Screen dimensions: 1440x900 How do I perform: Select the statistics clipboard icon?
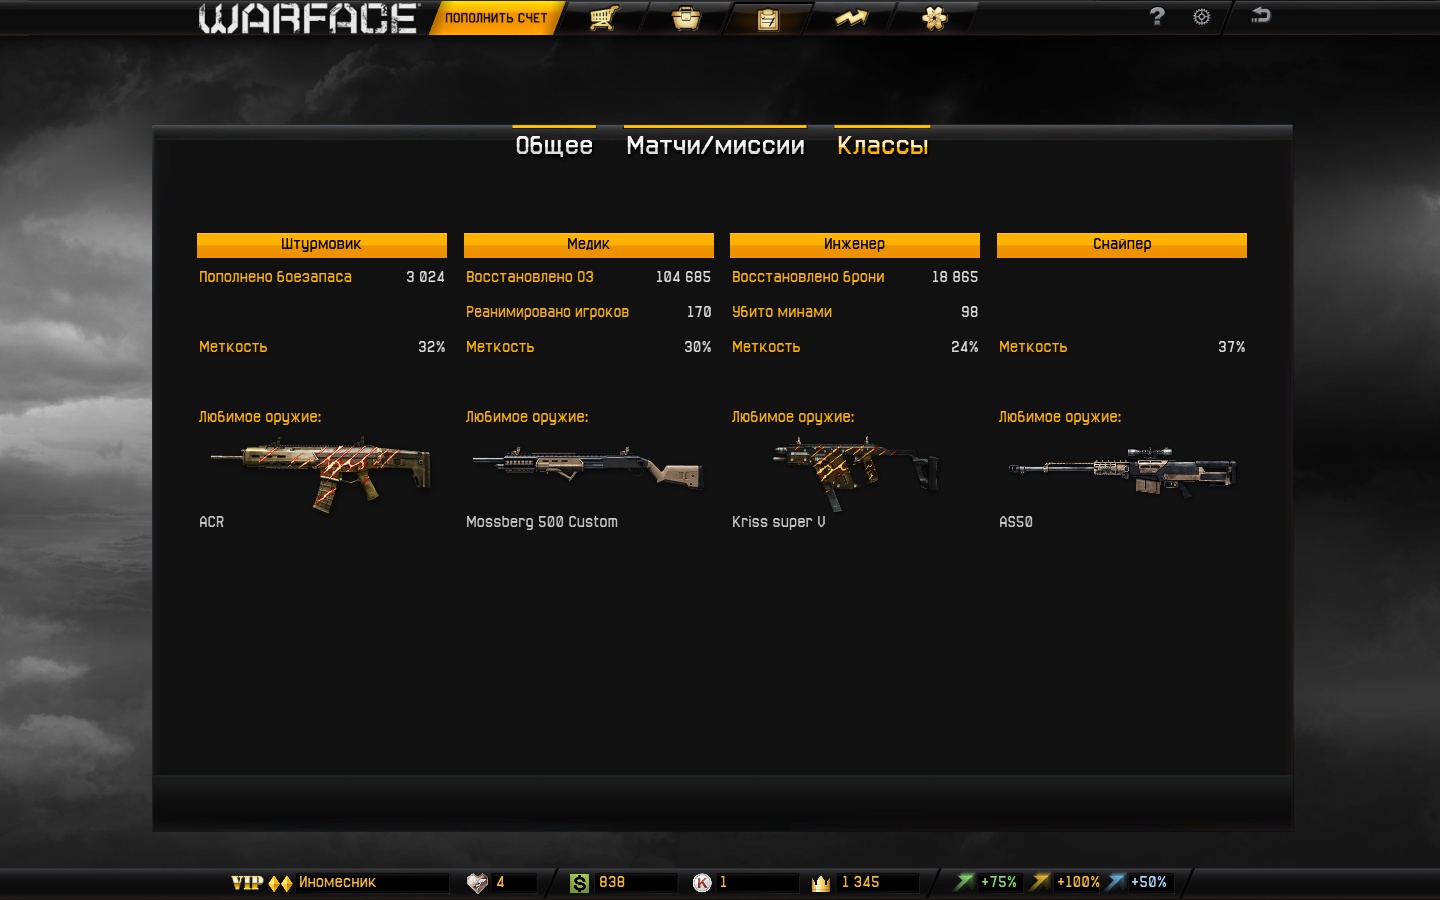(x=768, y=19)
